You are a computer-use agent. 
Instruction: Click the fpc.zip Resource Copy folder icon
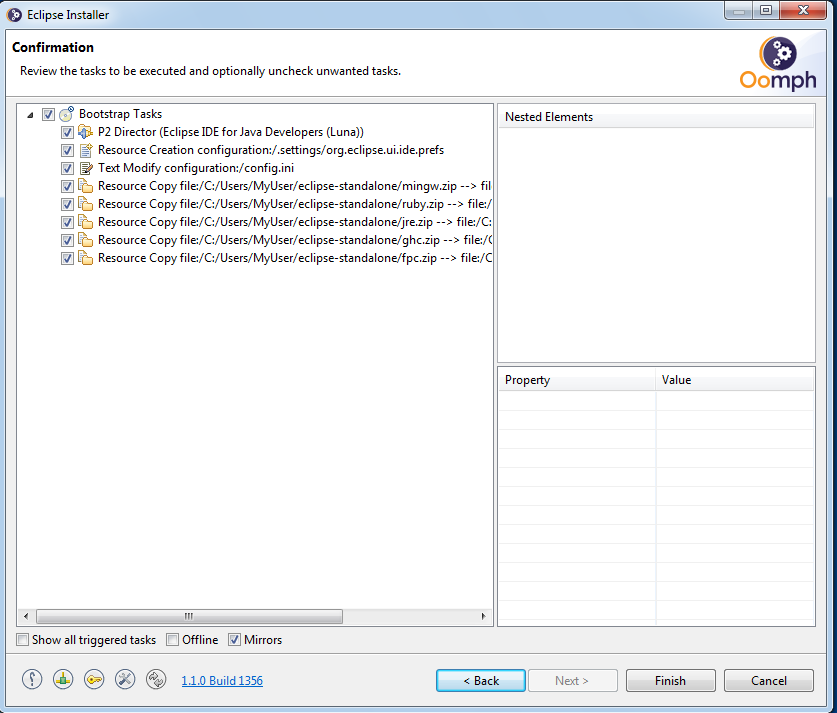coord(85,258)
